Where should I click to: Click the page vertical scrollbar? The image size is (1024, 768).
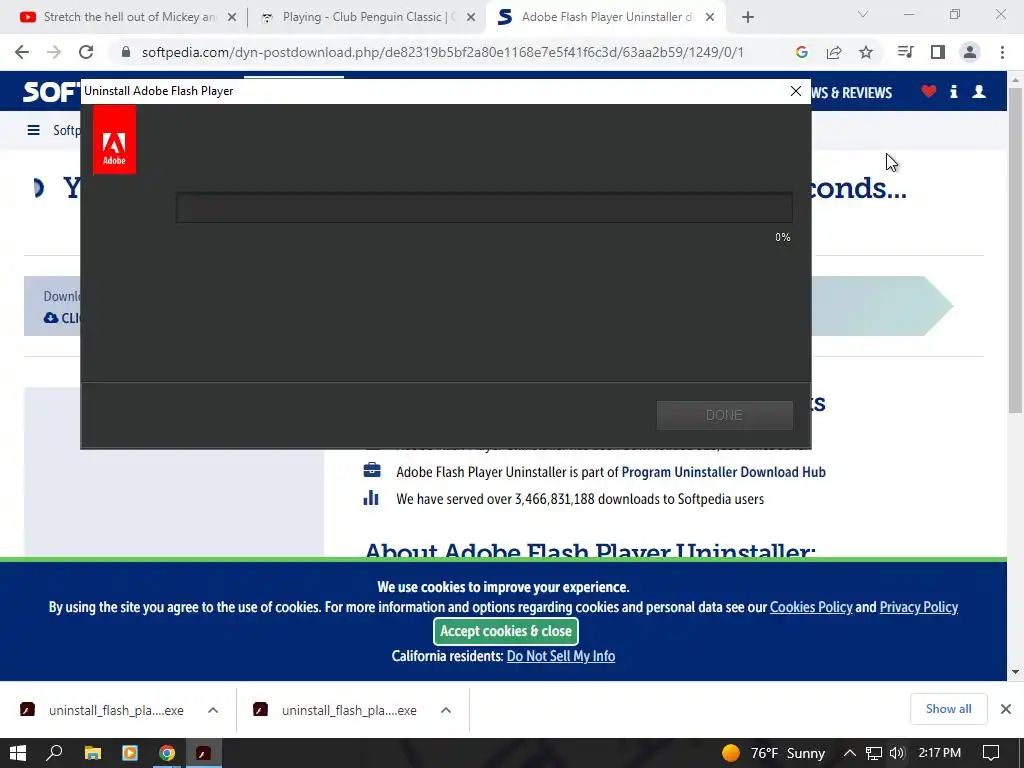[1015, 249]
